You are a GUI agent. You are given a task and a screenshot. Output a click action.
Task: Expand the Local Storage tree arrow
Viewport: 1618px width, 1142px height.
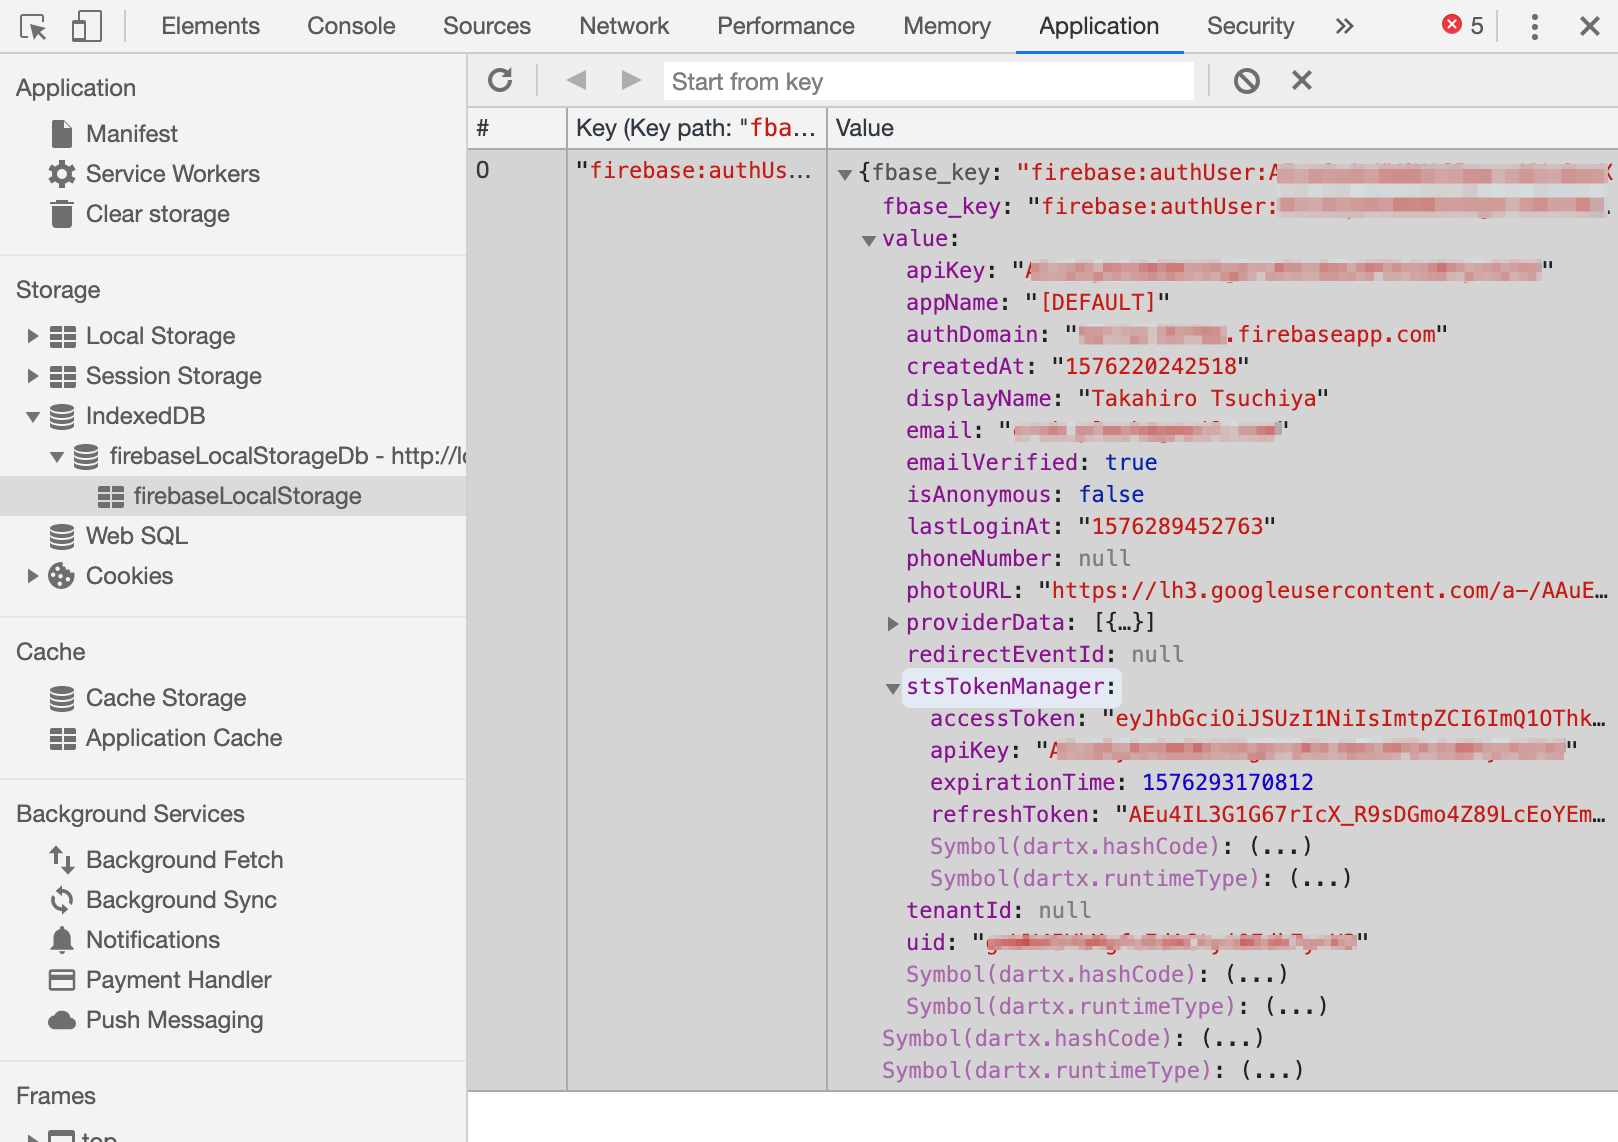[x=32, y=336]
